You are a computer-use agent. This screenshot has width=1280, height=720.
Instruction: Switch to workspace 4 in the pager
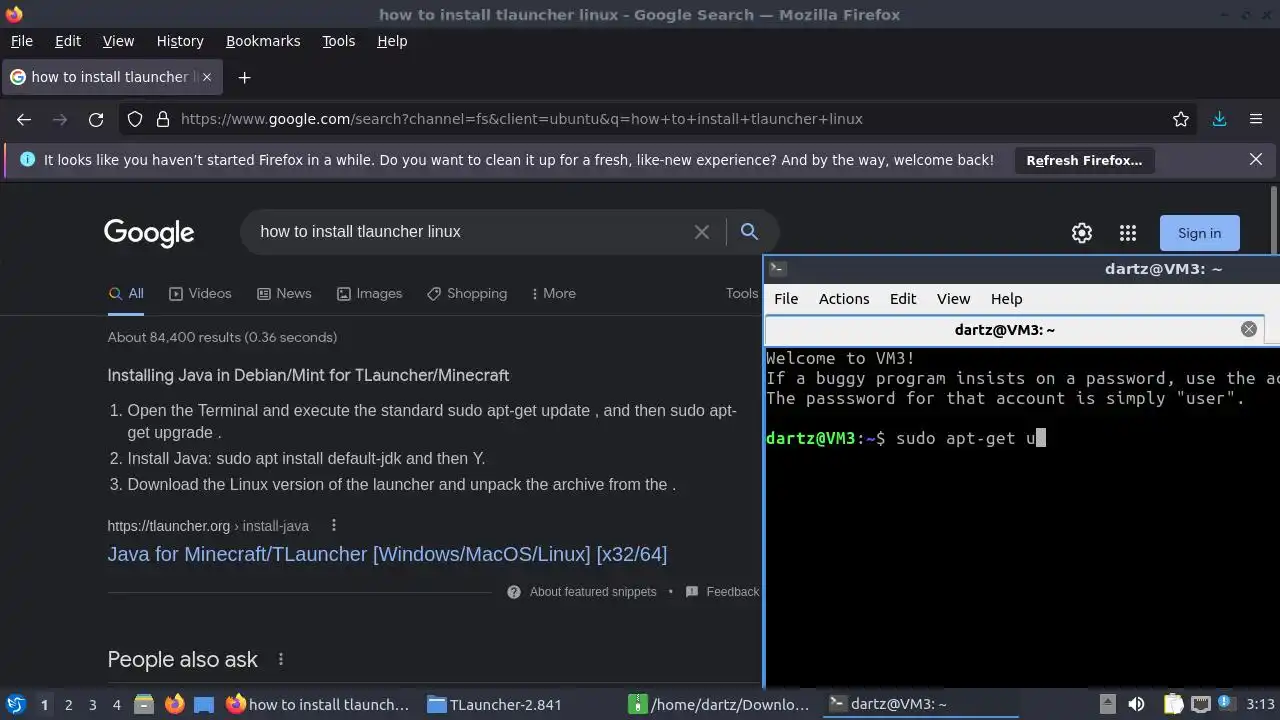(116, 705)
